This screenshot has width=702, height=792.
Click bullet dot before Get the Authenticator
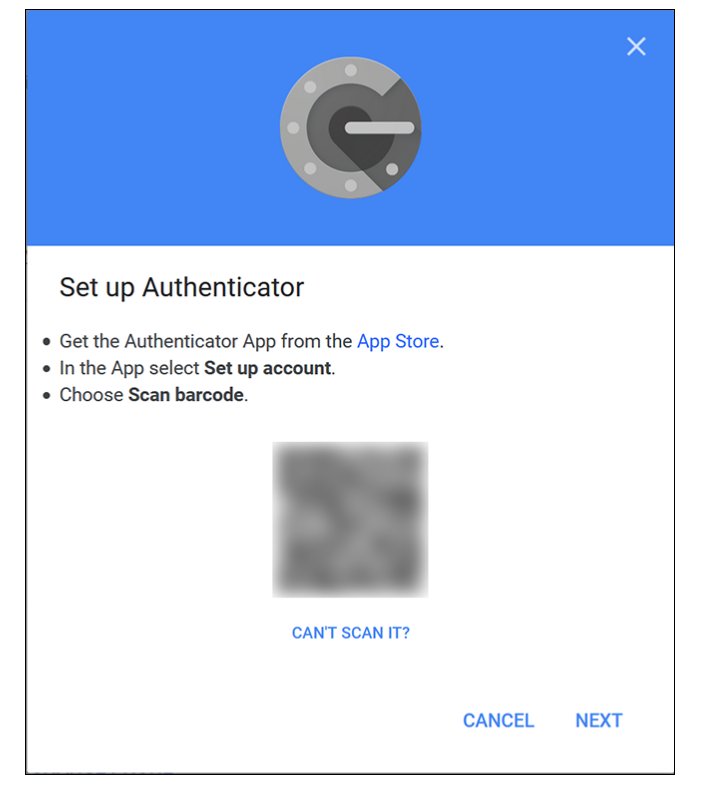coord(46,342)
